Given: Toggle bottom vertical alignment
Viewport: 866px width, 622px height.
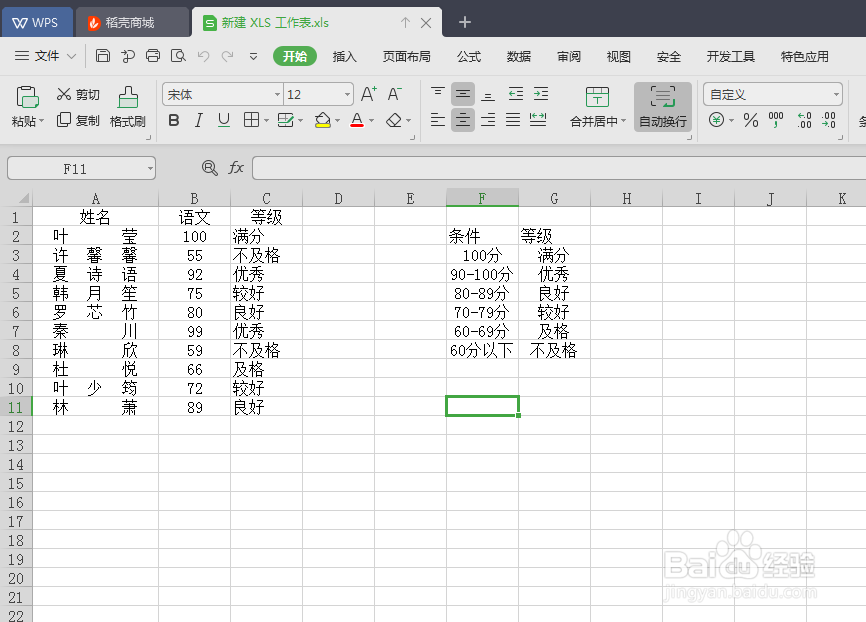Looking at the screenshot, I should click(488, 94).
